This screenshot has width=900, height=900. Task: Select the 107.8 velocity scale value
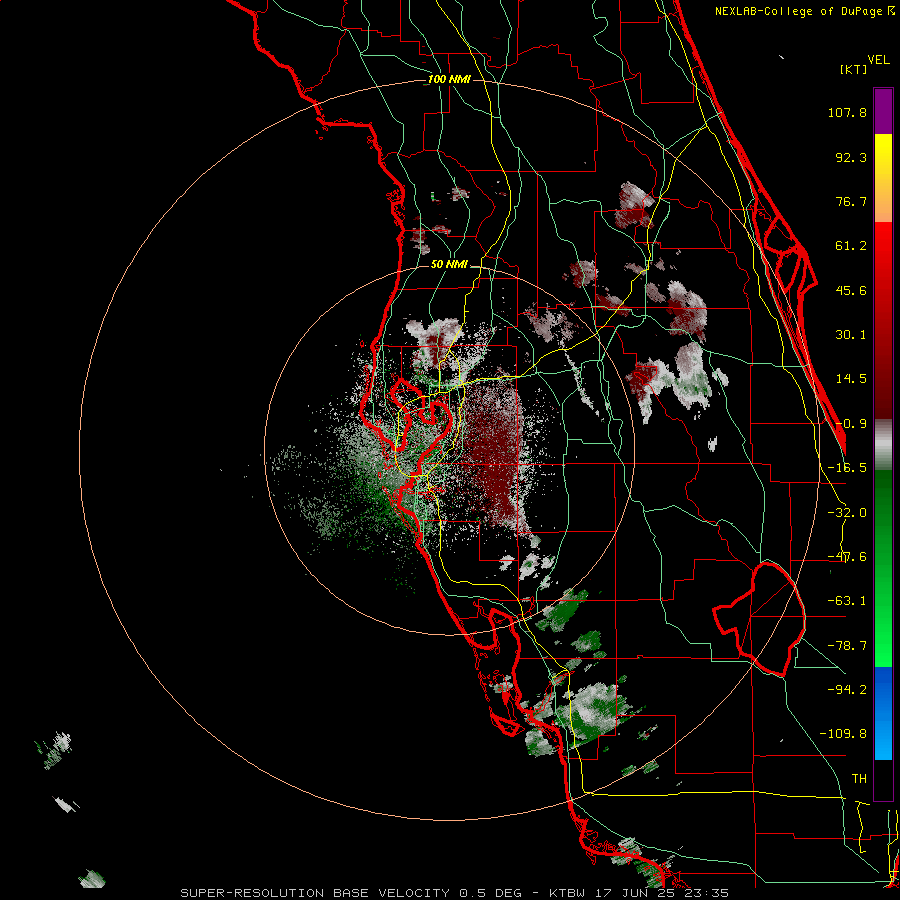pyautogui.click(x=847, y=112)
